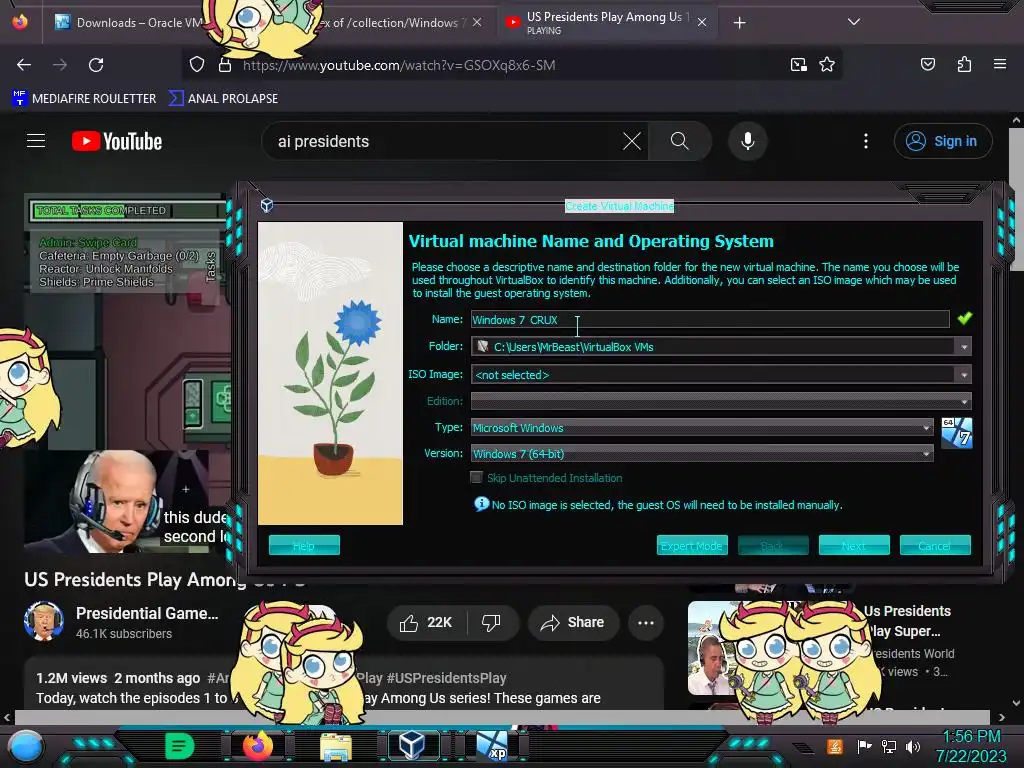Click the horizontal scrollbar at page bottom
Viewport: 1024px width, 768px height.
pos(502,717)
